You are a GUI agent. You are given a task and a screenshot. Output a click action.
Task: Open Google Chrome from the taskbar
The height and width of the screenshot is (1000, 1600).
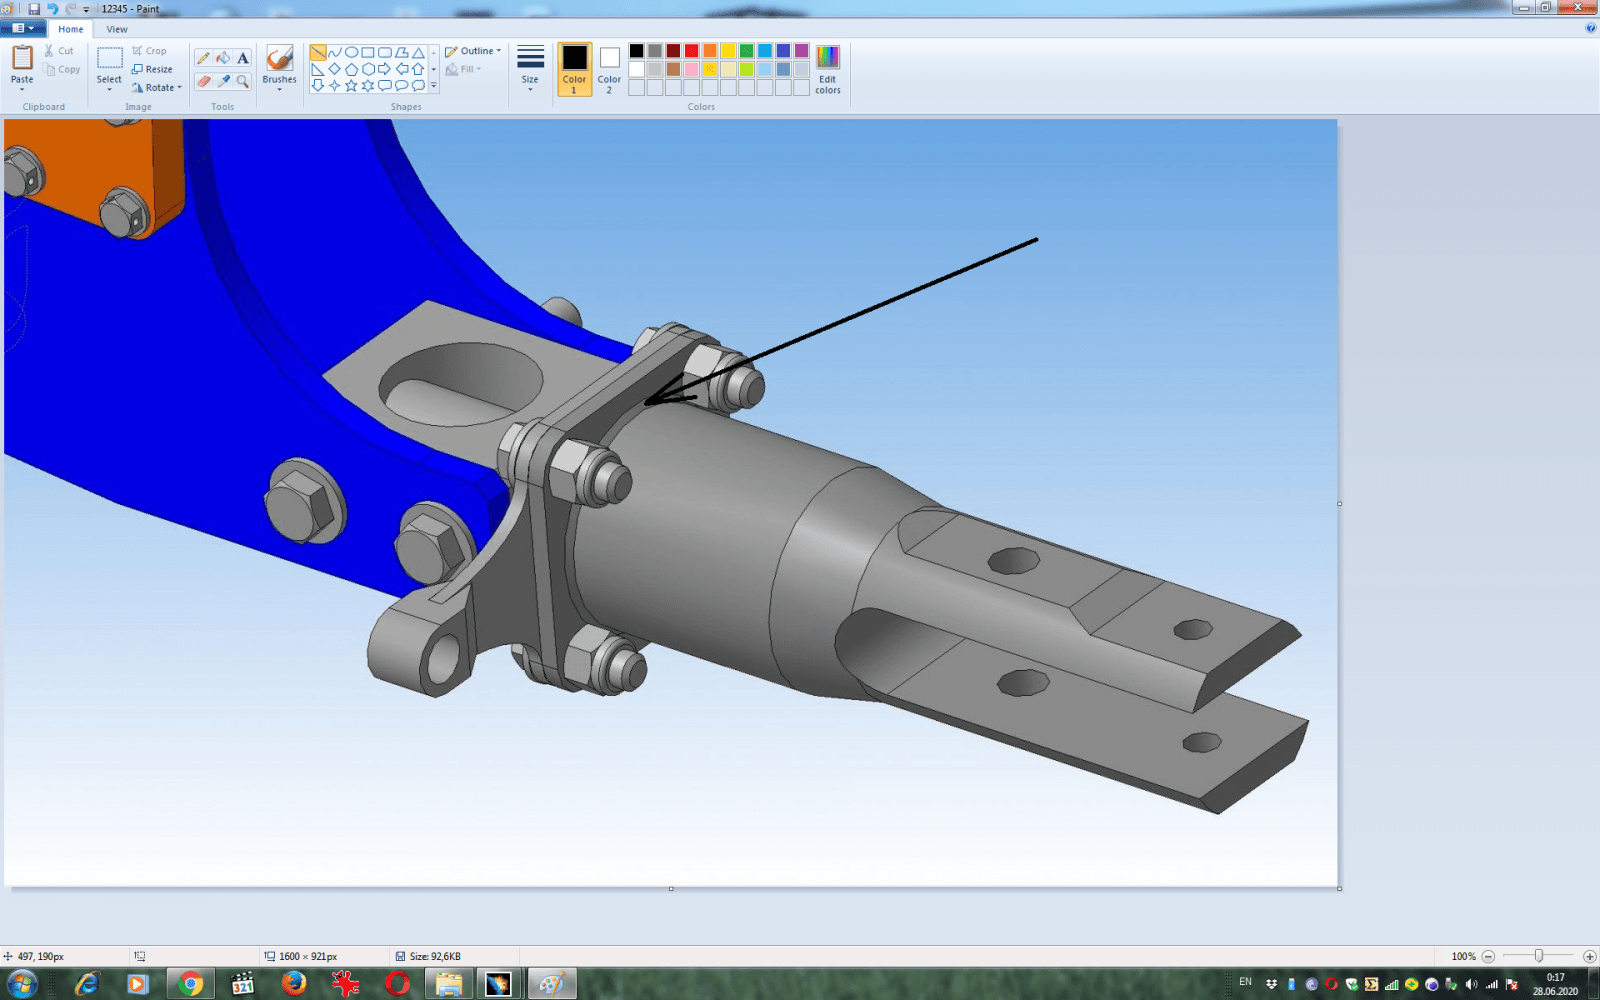click(x=190, y=984)
